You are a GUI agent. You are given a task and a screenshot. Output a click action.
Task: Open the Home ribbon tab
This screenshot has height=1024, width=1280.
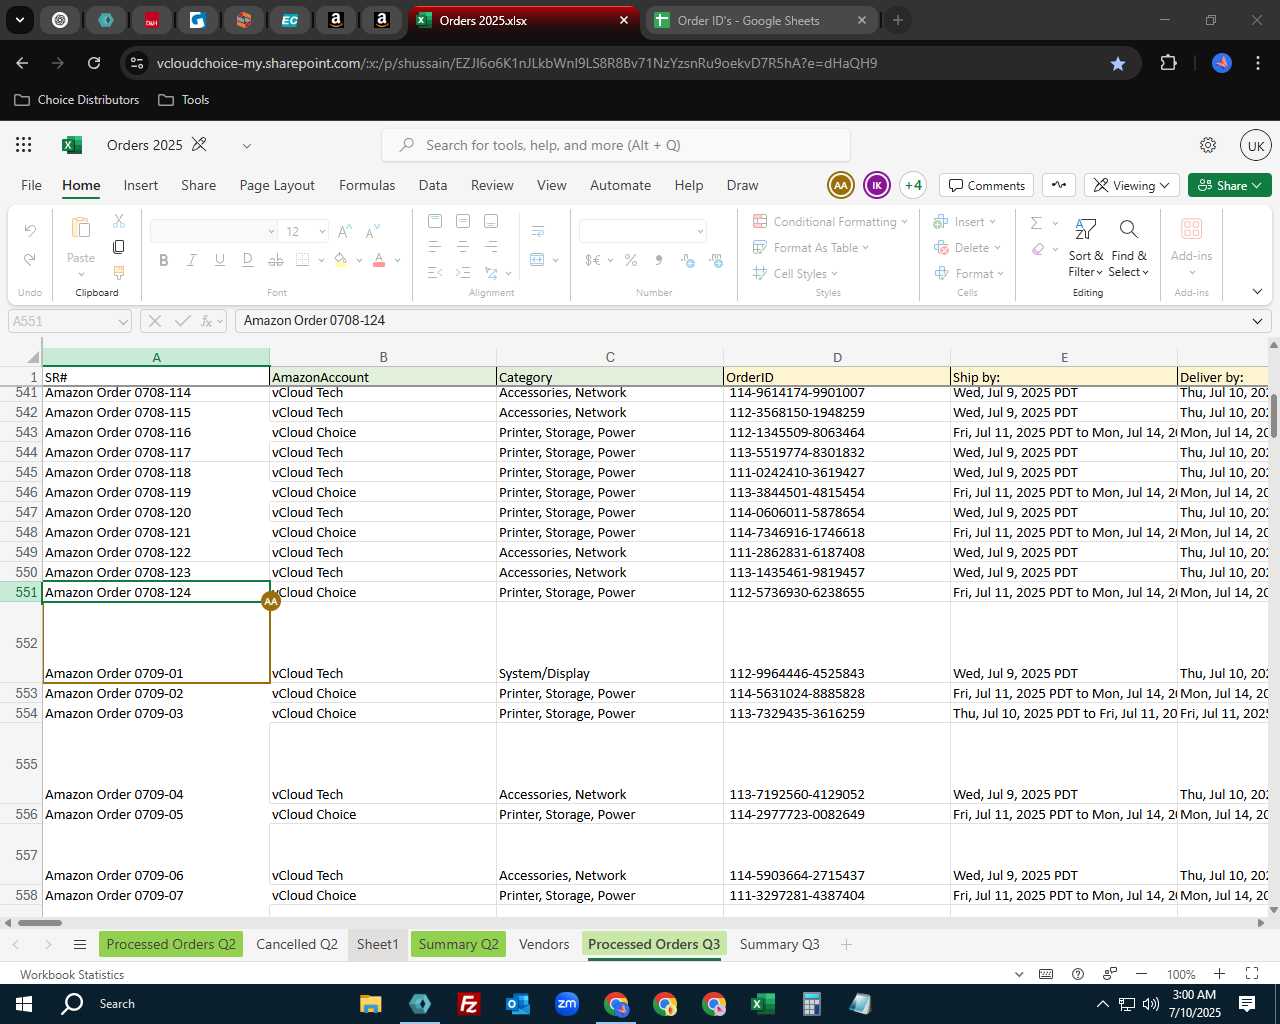pos(81,185)
